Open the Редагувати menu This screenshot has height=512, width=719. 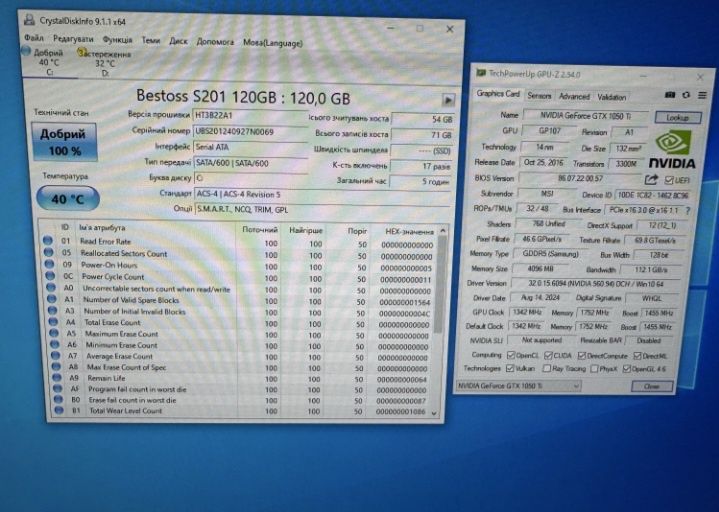[x=73, y=39]
